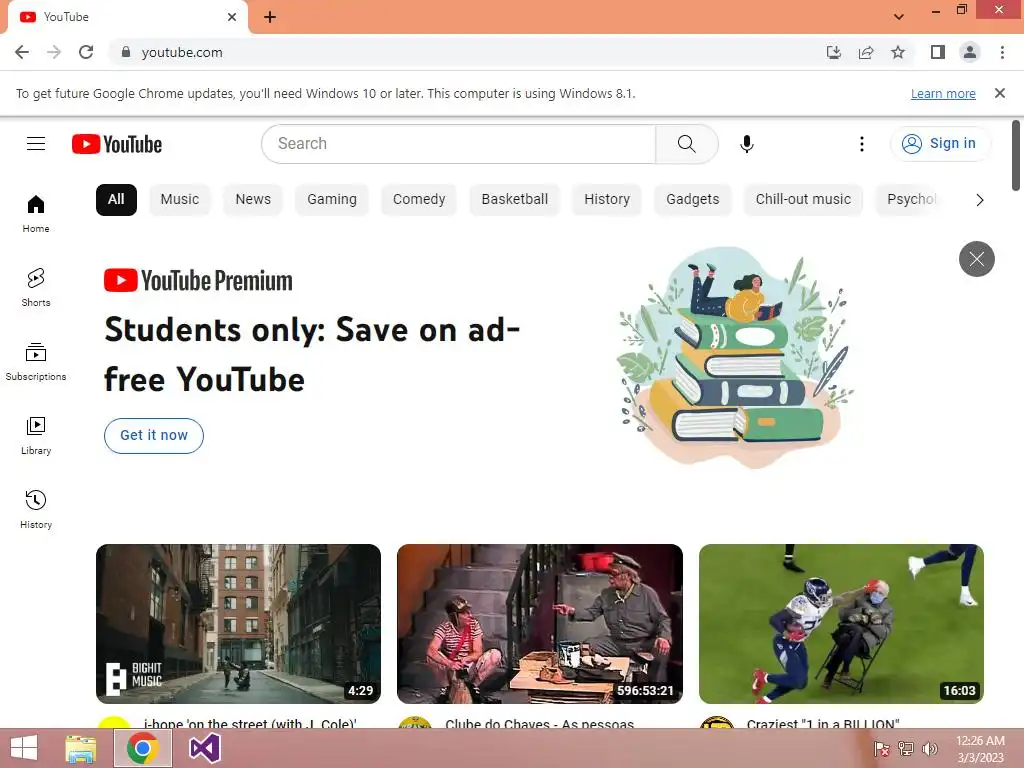Select the Basketball category chip

(515, 199)
